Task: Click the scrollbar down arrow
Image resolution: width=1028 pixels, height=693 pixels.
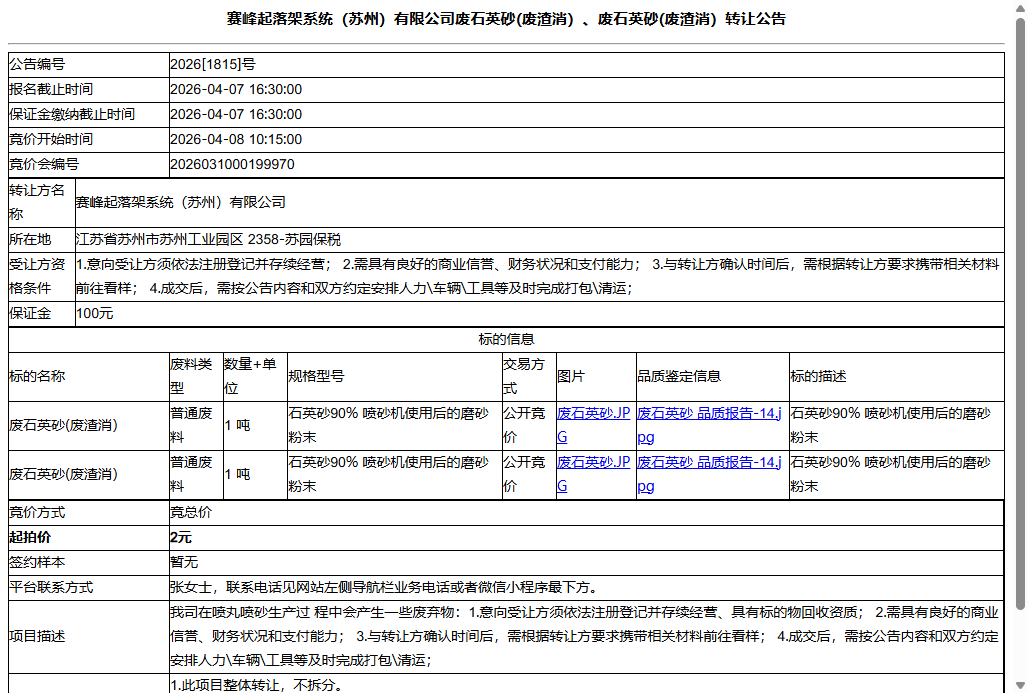Action: (x=1019, y=683)
